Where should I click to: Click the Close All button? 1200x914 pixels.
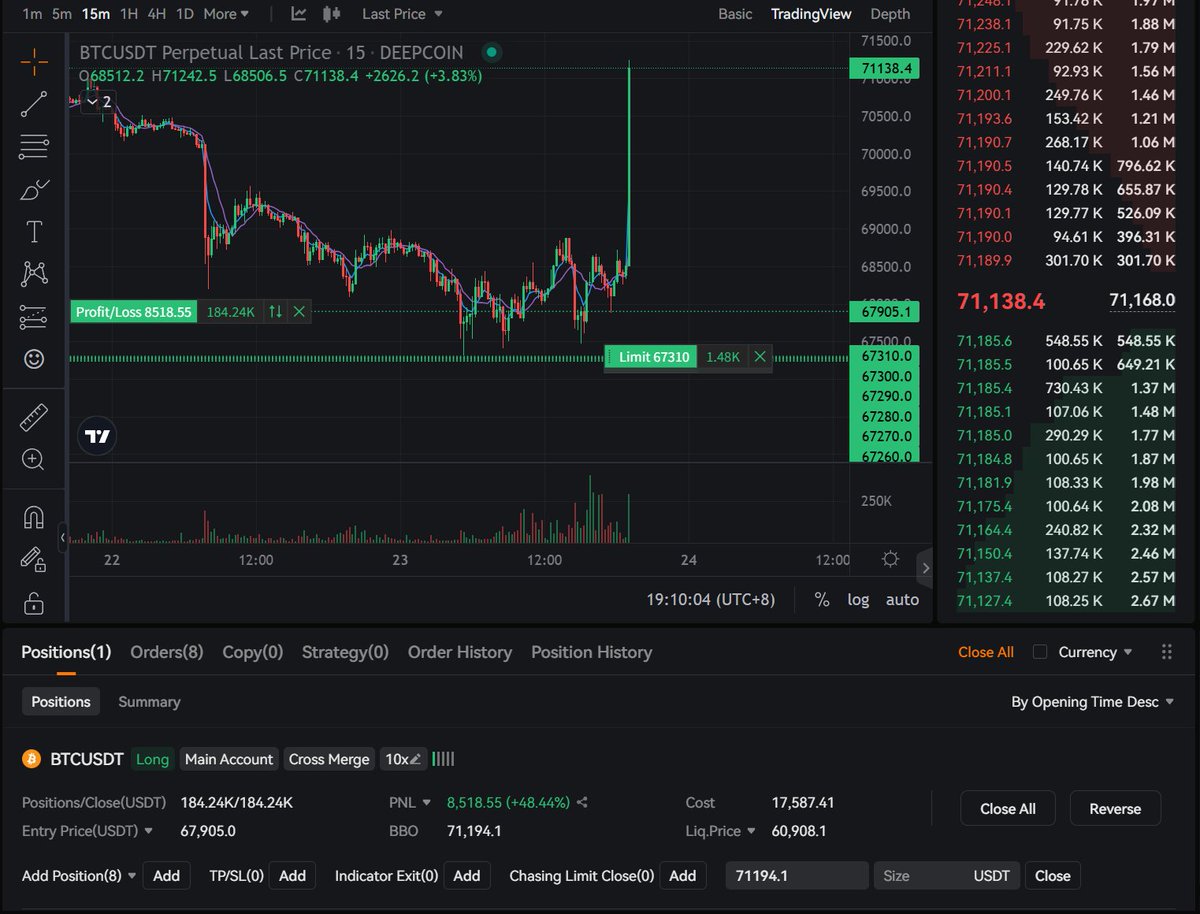[x=1008, y=809]
